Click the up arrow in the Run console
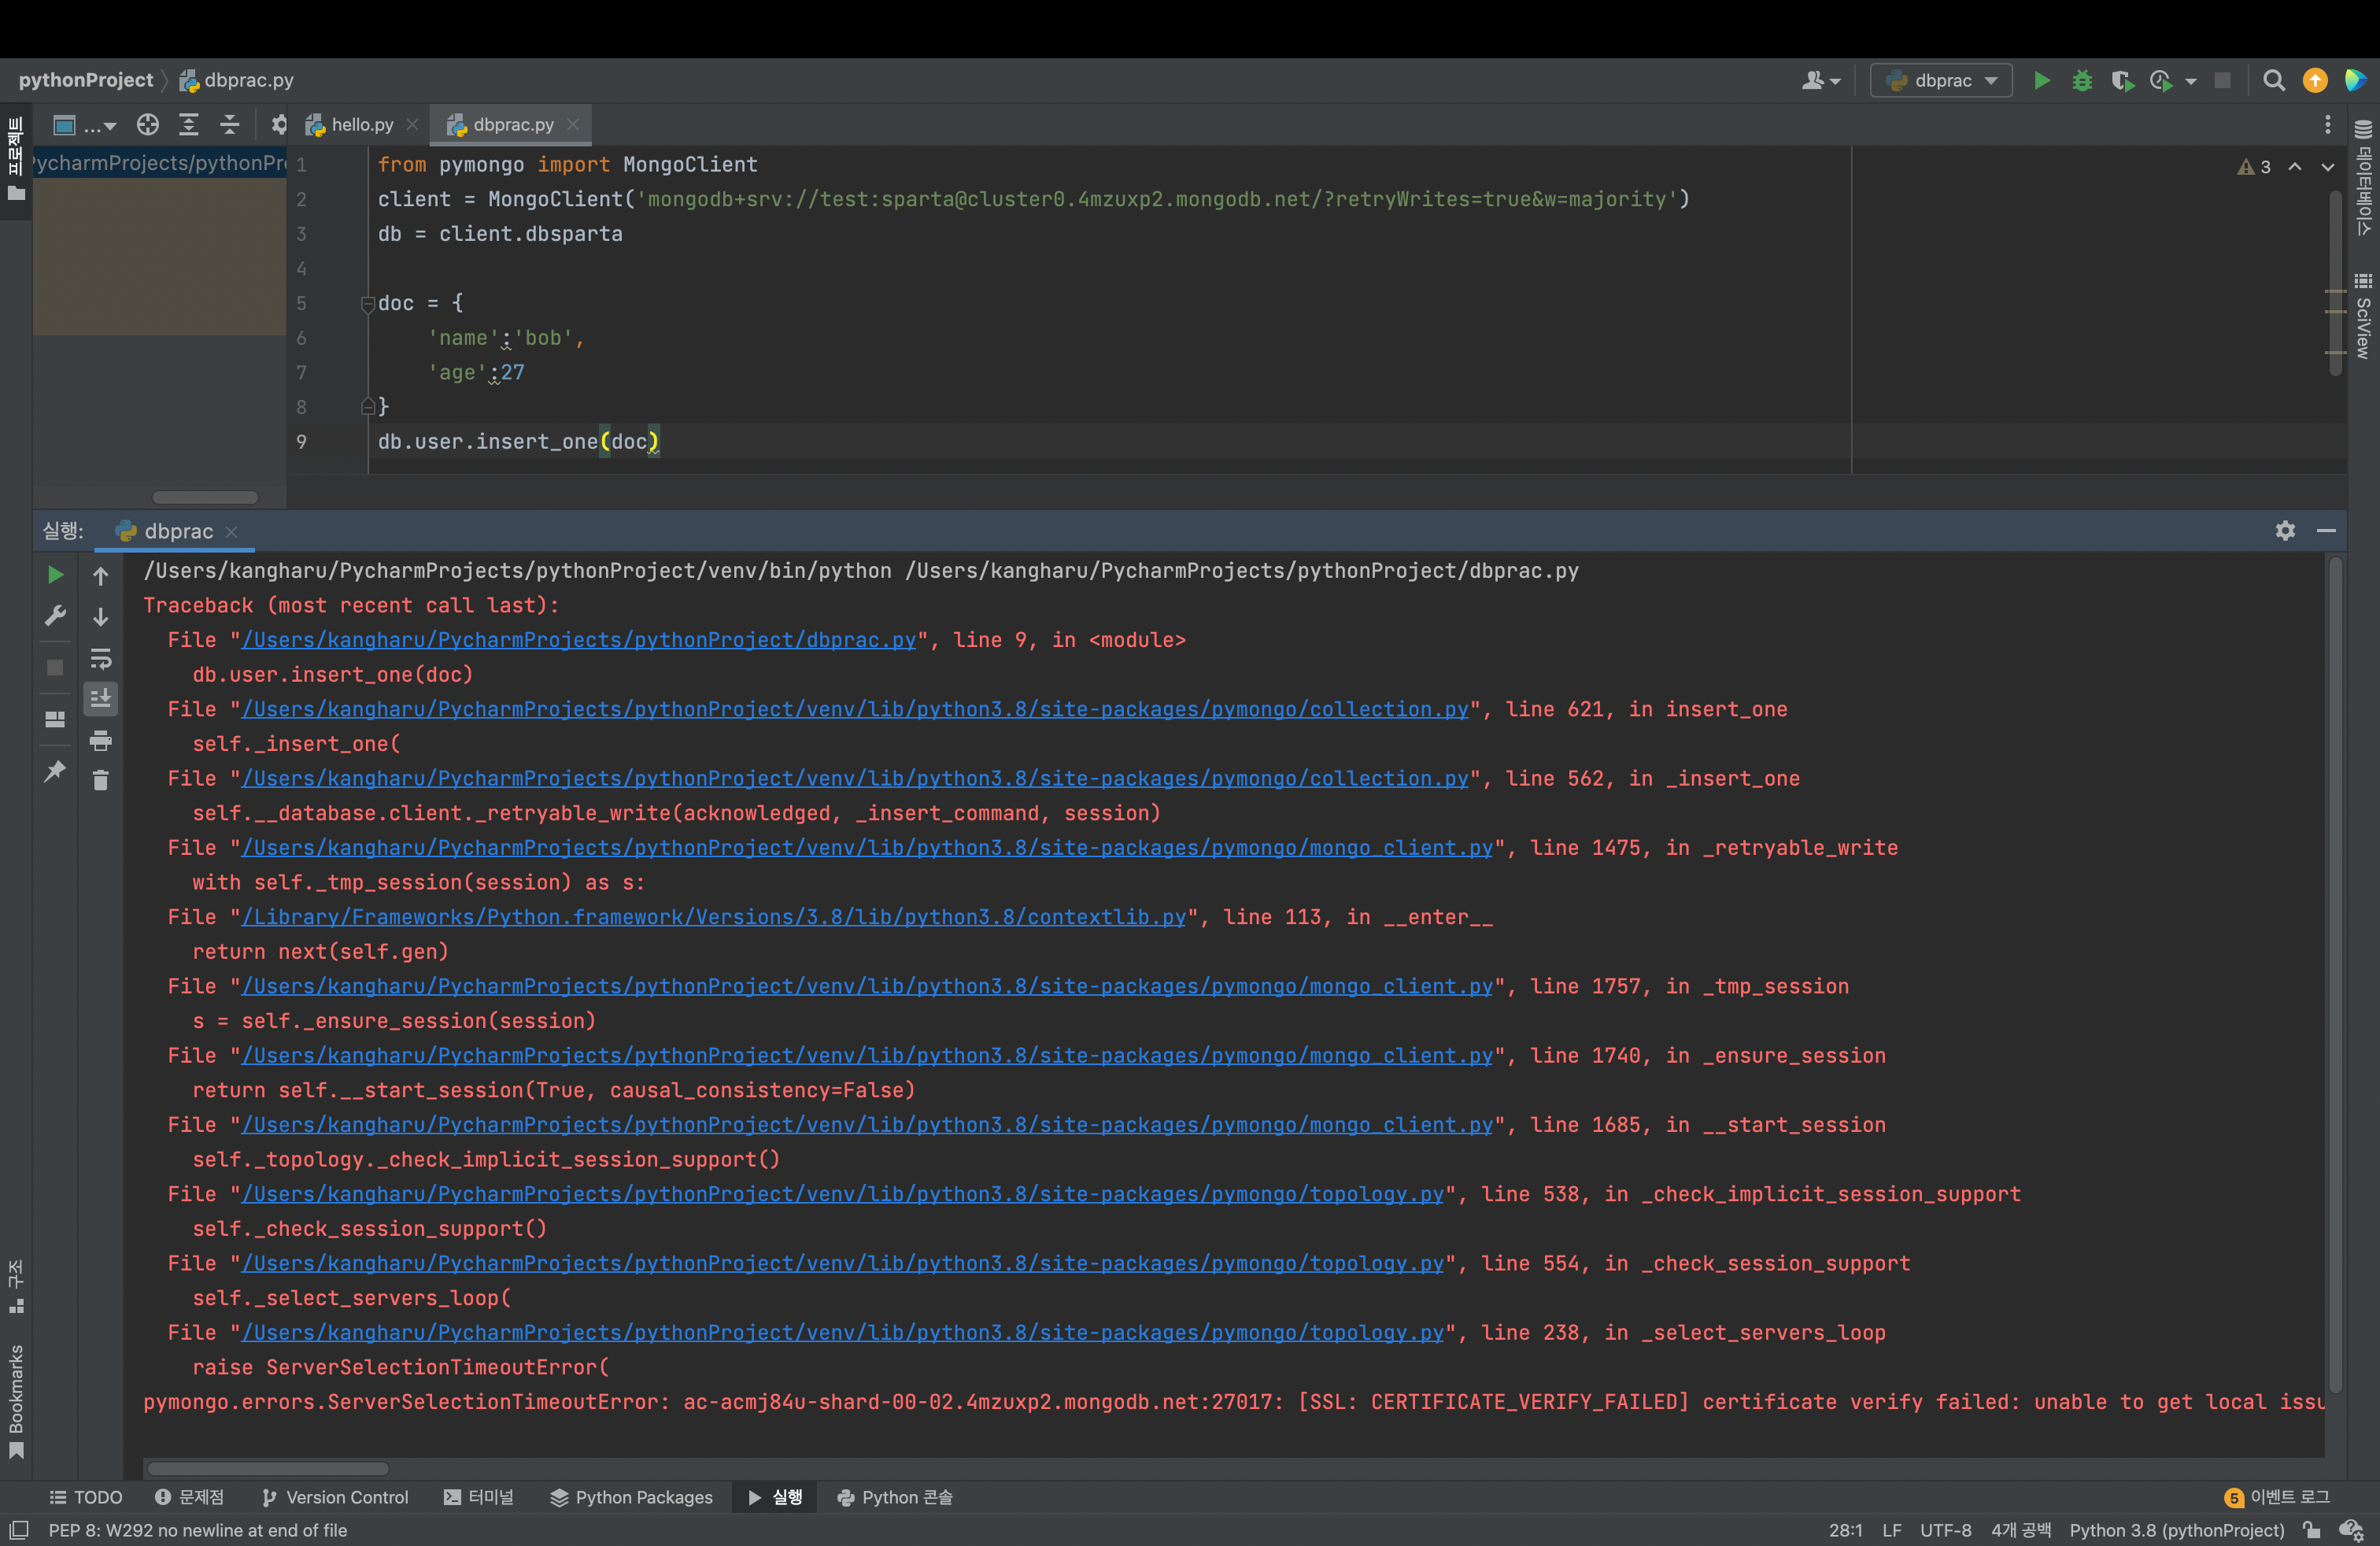 [101, 575]
